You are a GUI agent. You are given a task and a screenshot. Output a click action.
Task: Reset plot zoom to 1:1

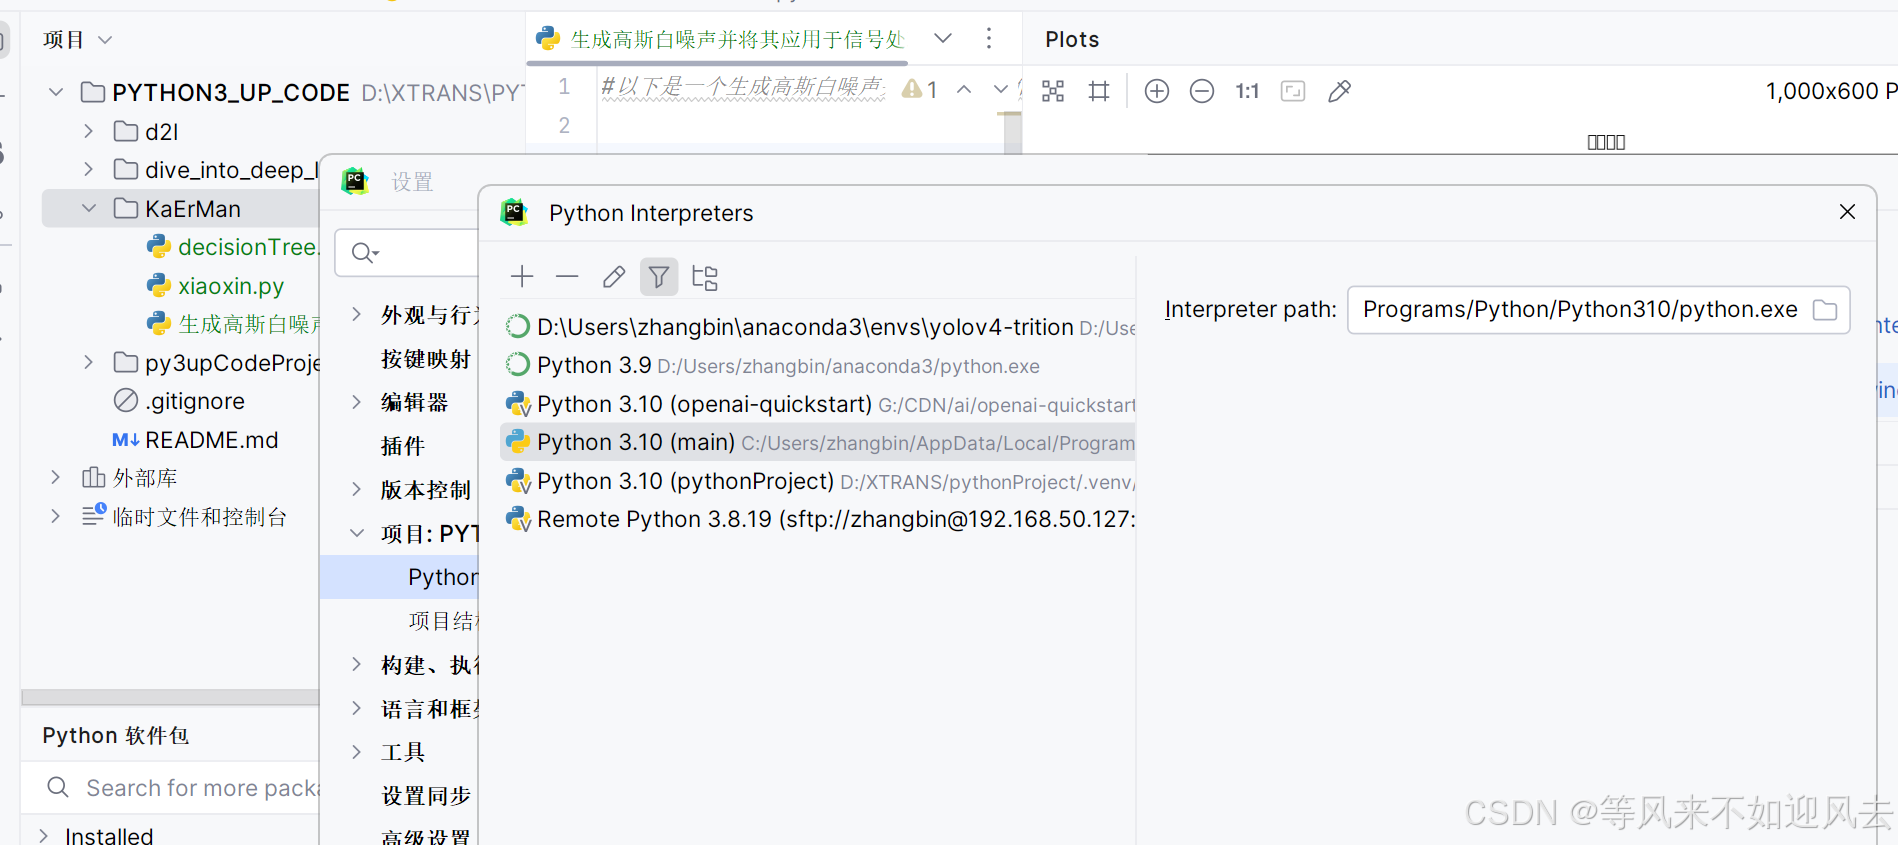click(x=1247, y=91)
